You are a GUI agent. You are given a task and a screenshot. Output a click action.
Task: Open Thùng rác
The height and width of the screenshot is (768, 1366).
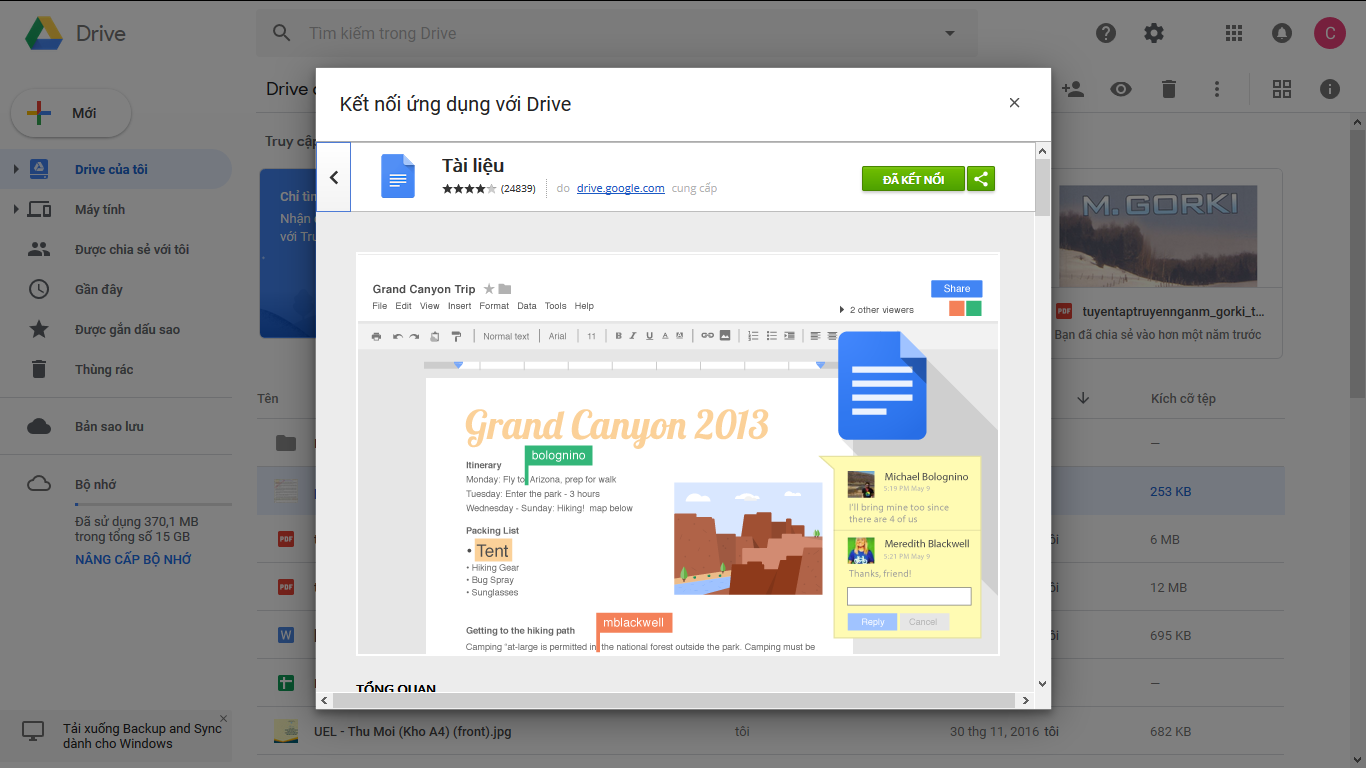[x=116, y=369]
